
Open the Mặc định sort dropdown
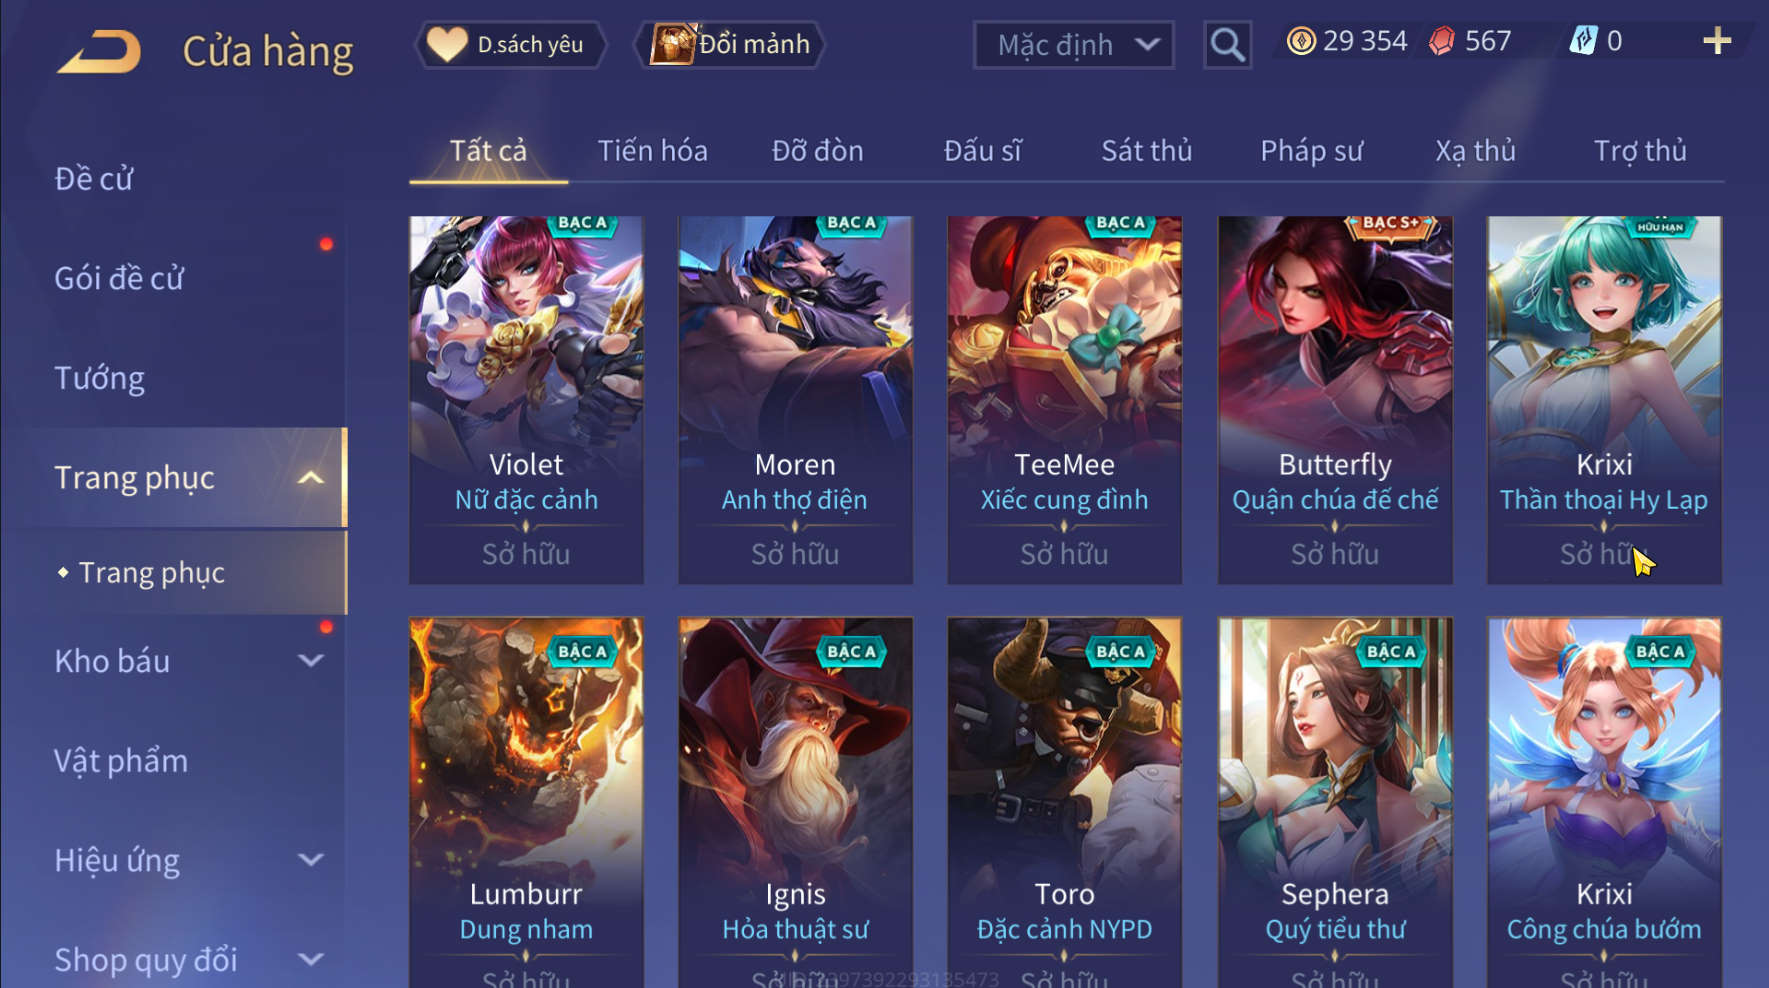click(1073, 45)
